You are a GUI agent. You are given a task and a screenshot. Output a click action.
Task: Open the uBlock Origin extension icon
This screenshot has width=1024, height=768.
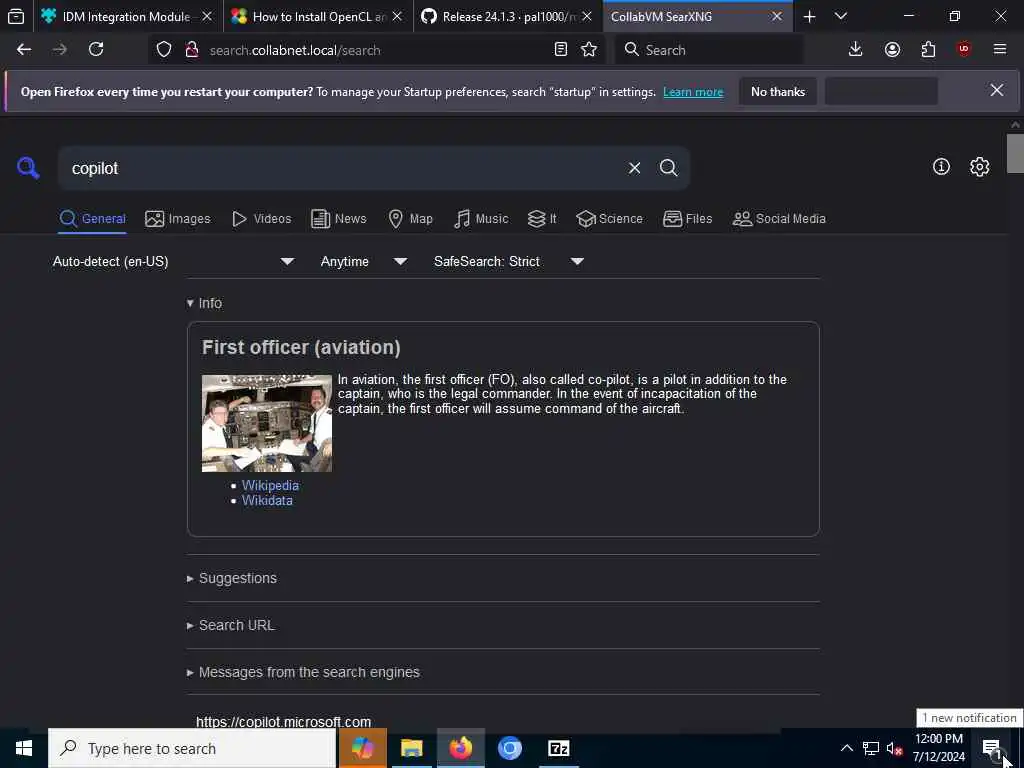point(964,50)
